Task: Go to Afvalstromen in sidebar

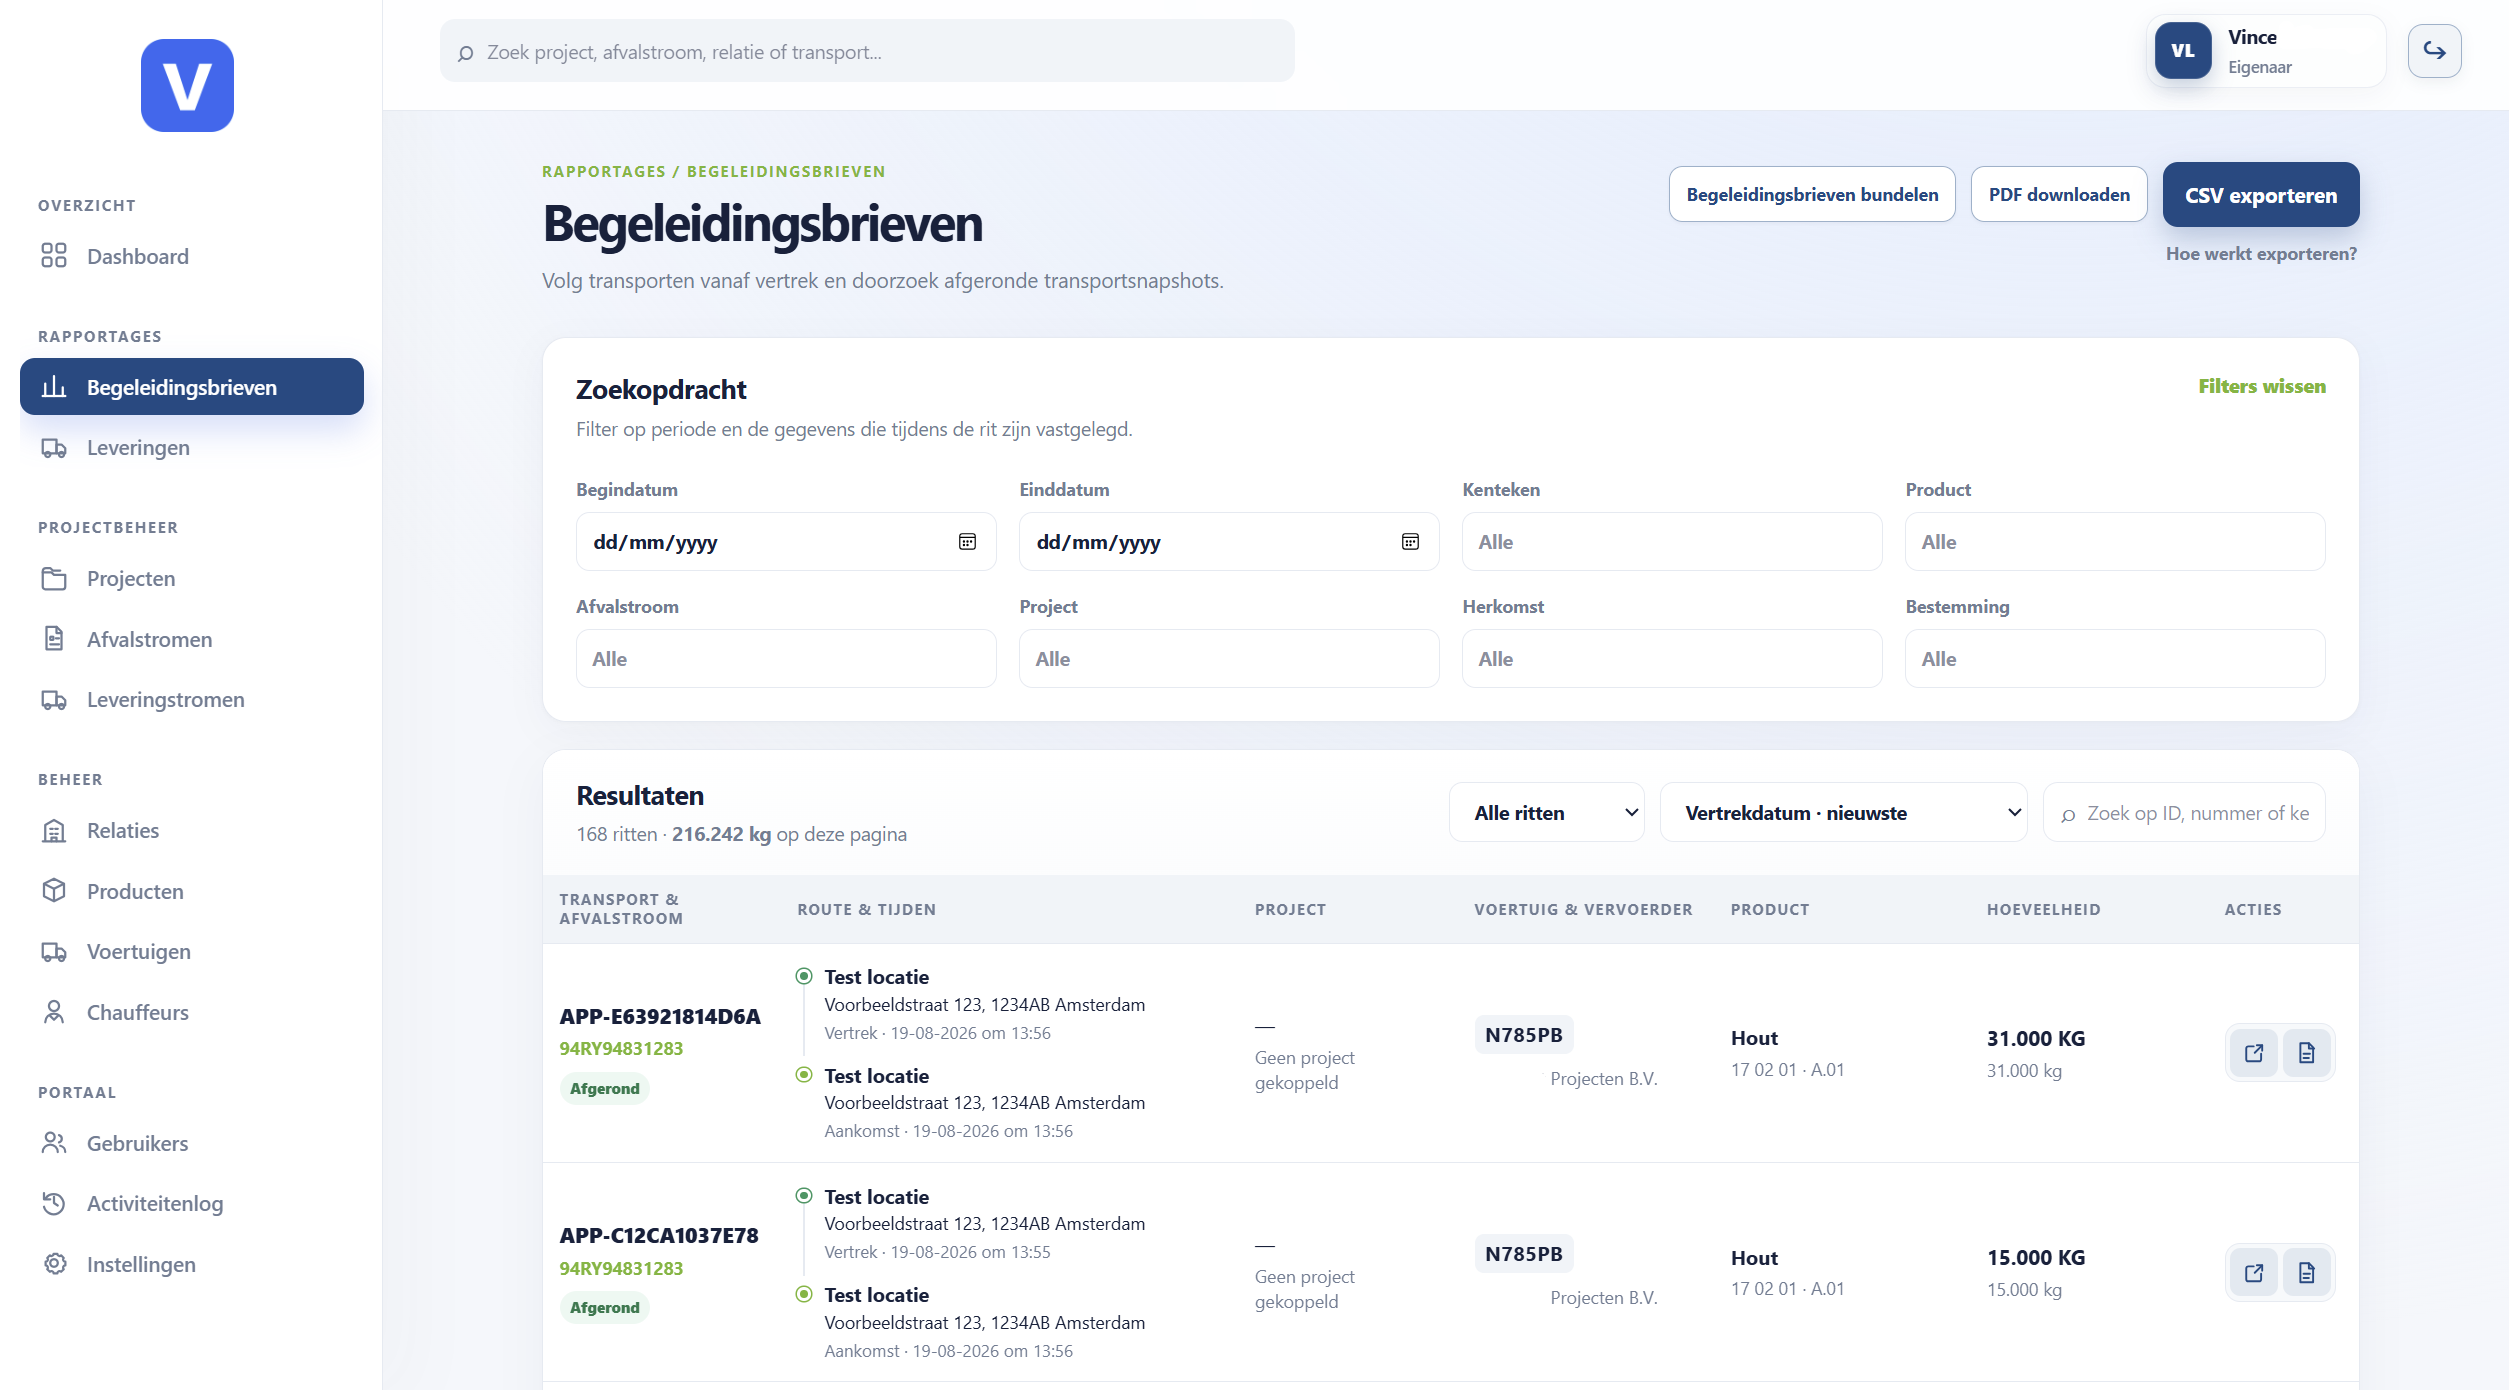Action: (x=192, y=639)
